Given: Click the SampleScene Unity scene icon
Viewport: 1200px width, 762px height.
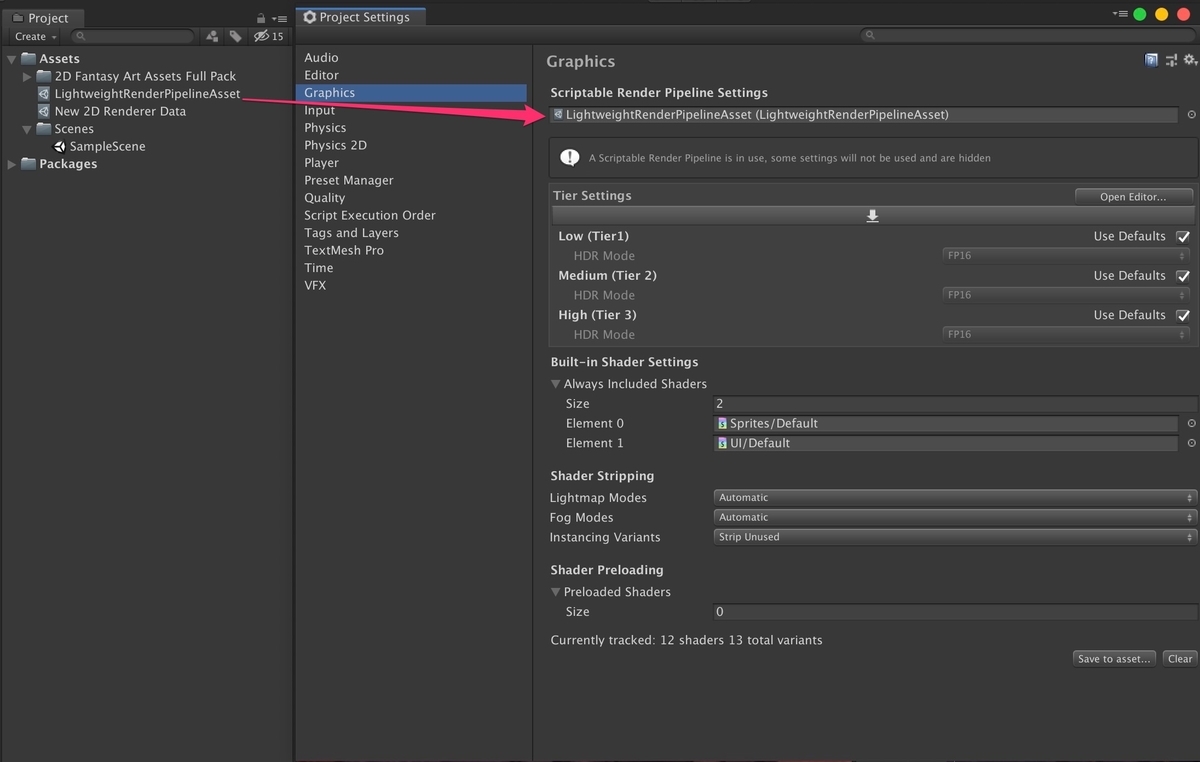Looking at the screenshot, I should [60, 146].
